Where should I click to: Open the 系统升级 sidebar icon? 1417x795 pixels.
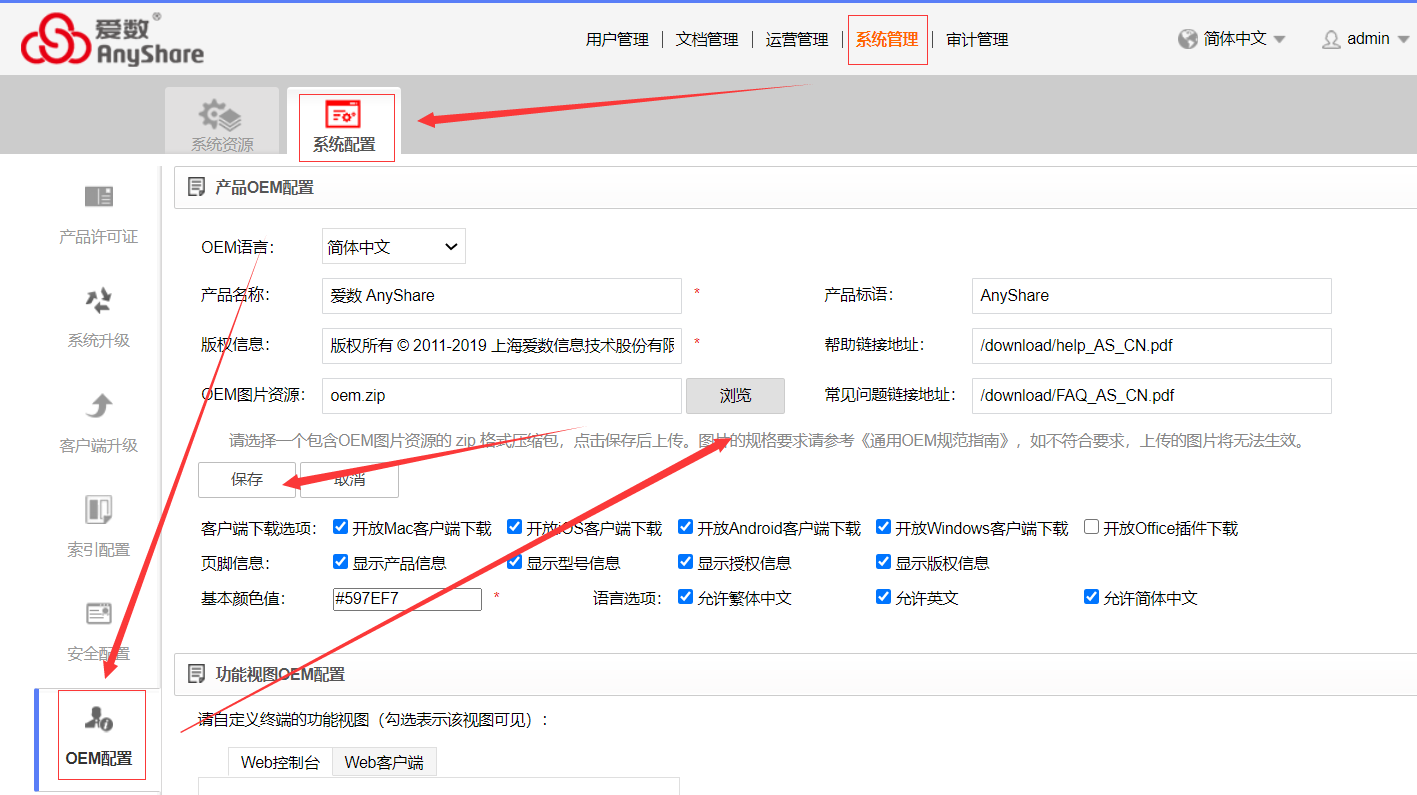[x=99, y=300]
